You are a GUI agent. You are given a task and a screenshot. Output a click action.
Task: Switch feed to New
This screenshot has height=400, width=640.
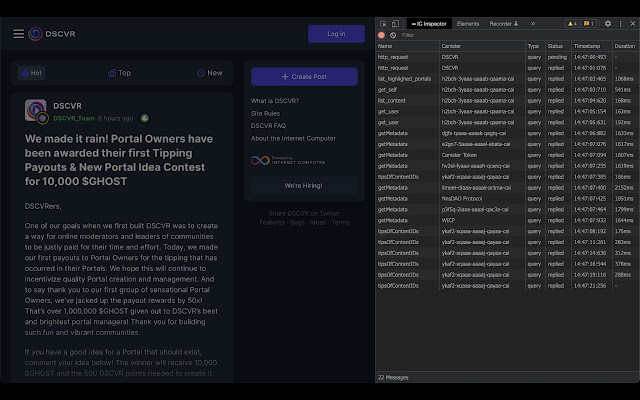coord(210,73)
